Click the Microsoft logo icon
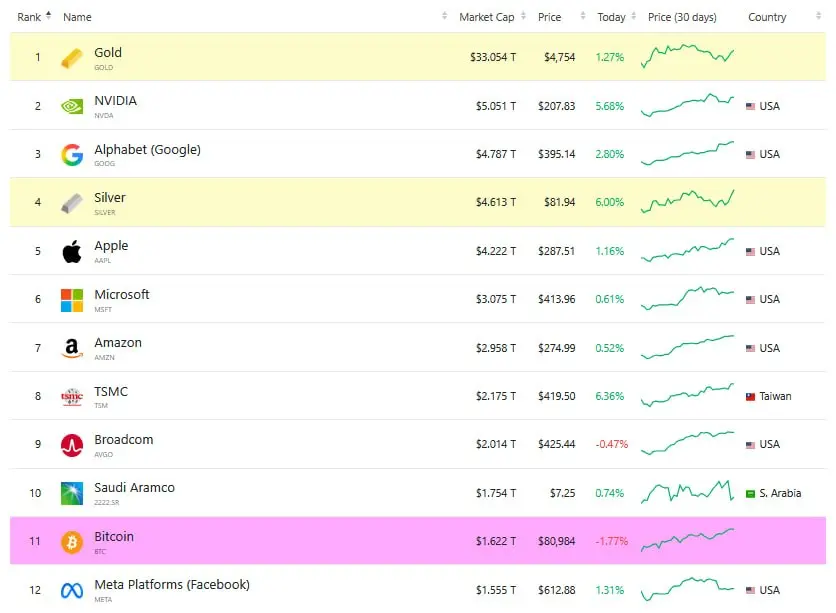This screenshot has height=613, width=836. pos(72,300)
